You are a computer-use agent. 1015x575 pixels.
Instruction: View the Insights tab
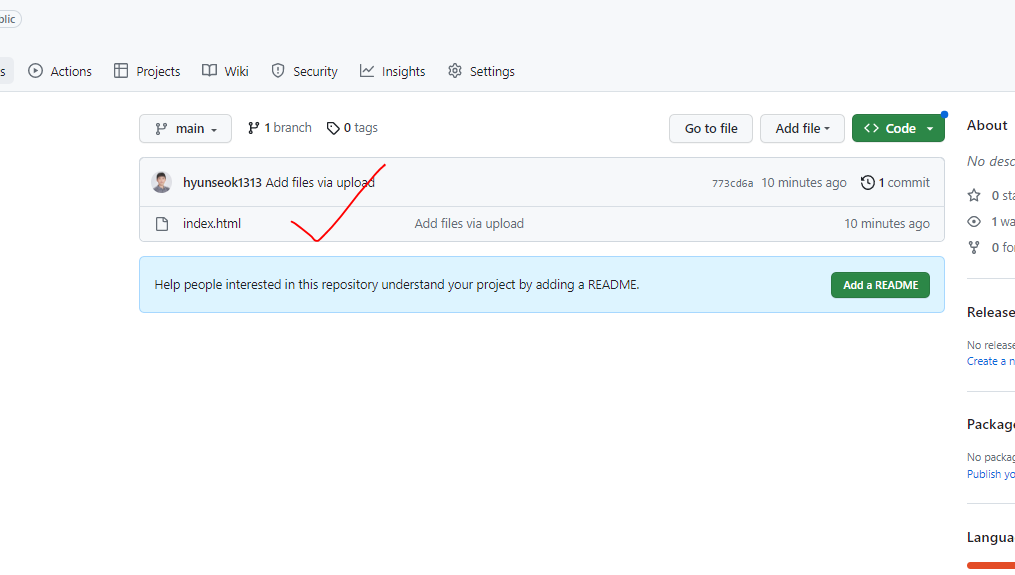tap(393, 71)
